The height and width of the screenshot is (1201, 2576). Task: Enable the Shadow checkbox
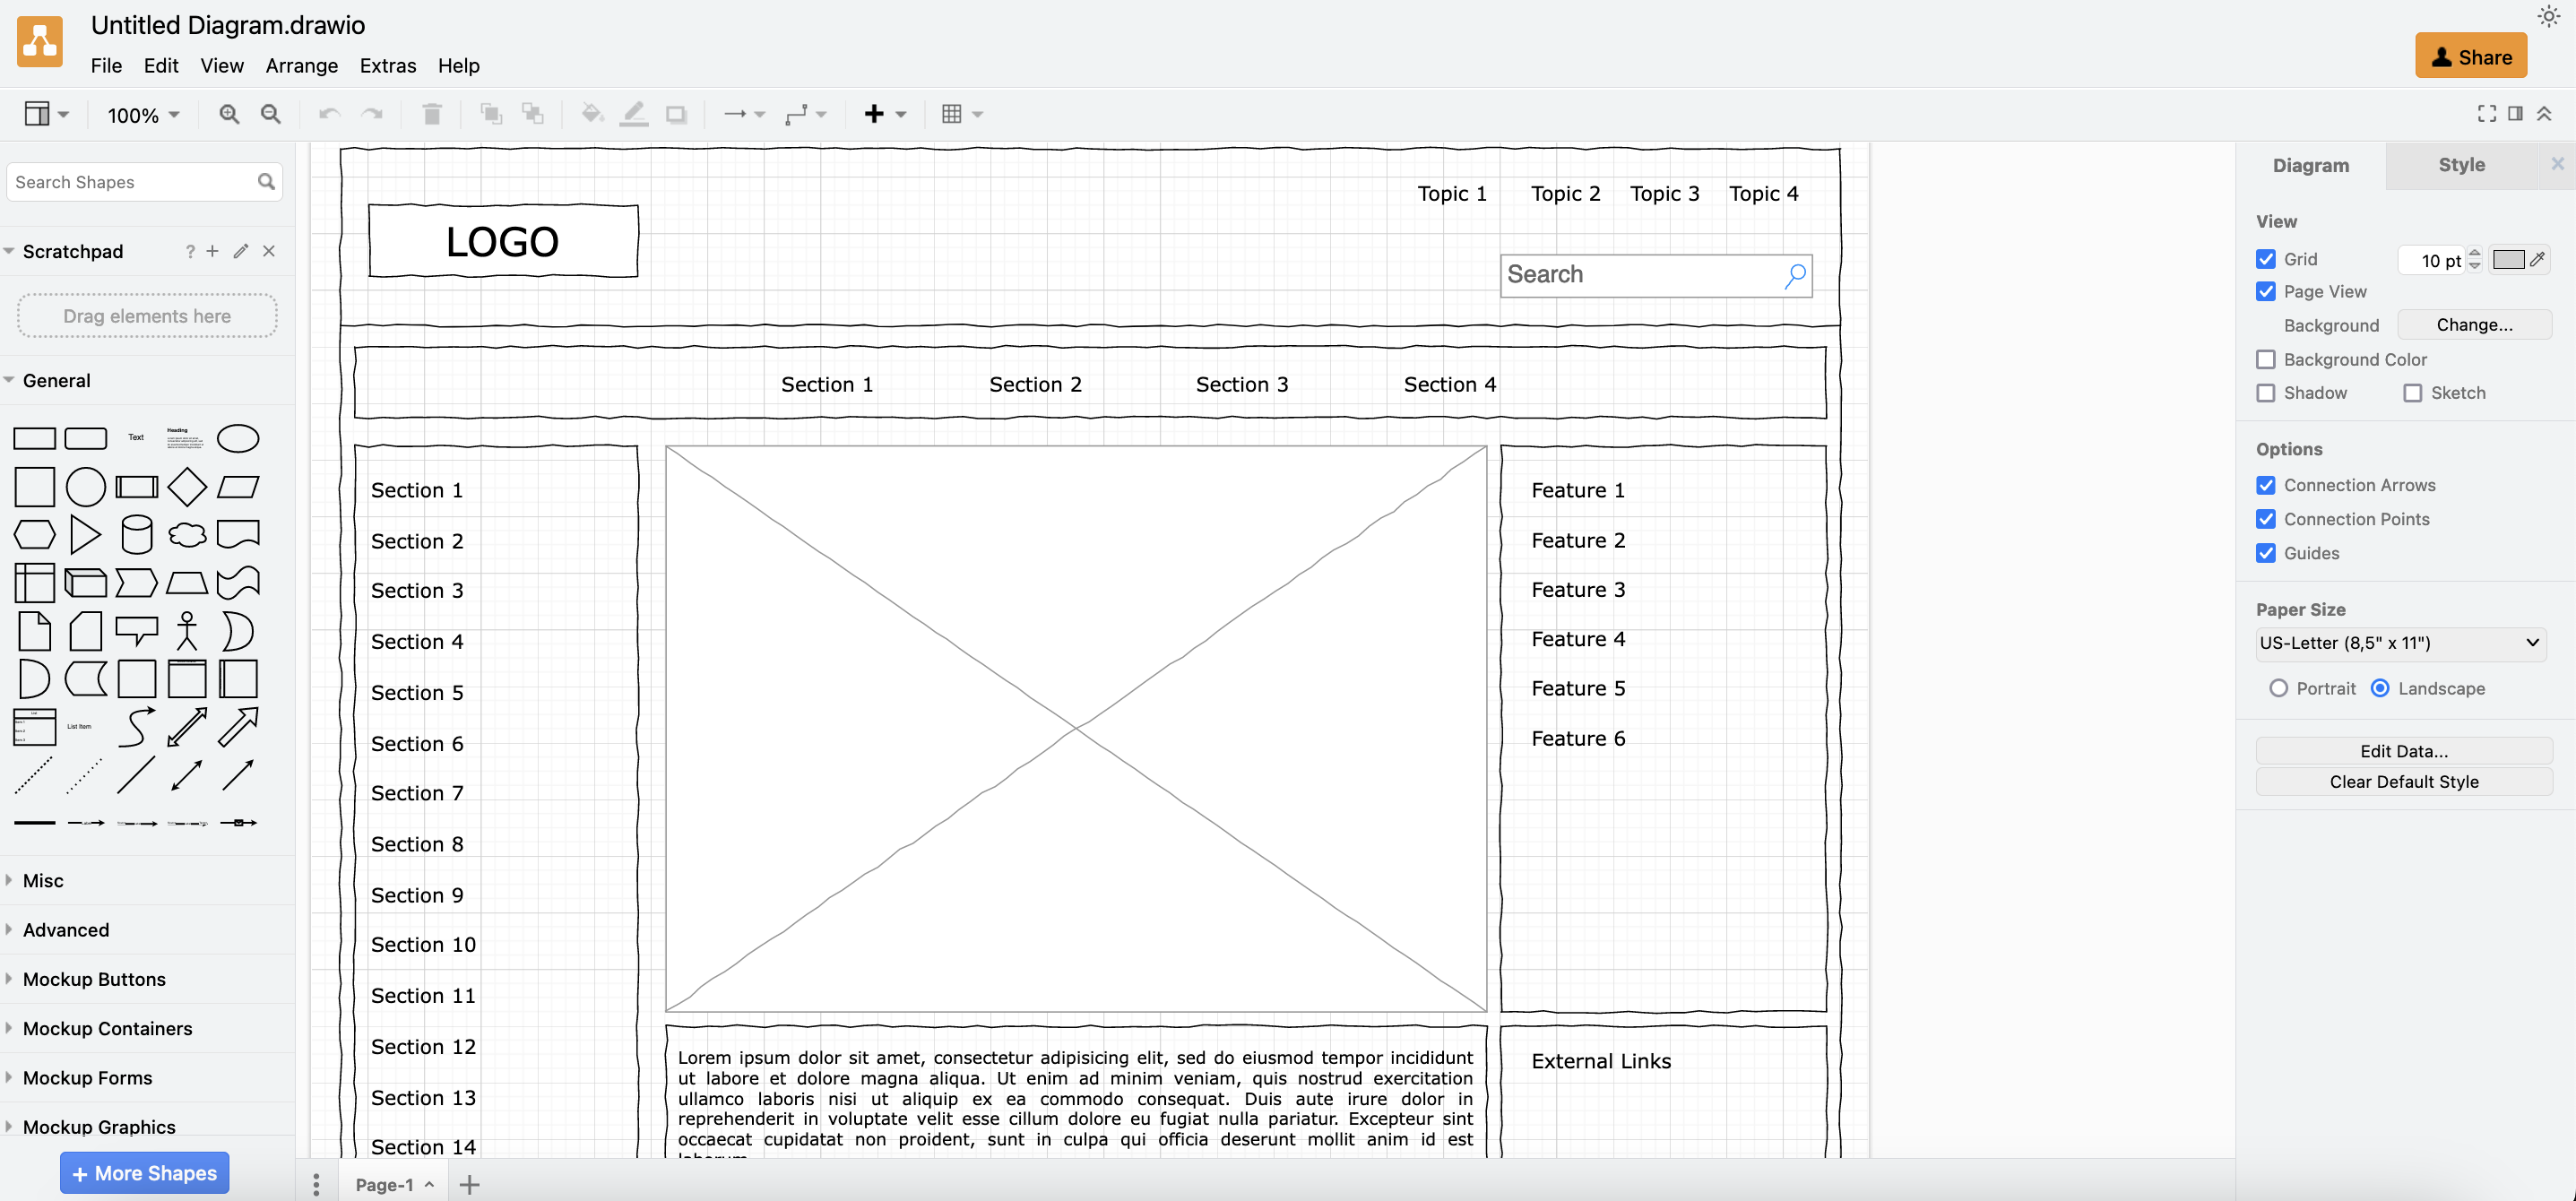tap(2267, 393)
